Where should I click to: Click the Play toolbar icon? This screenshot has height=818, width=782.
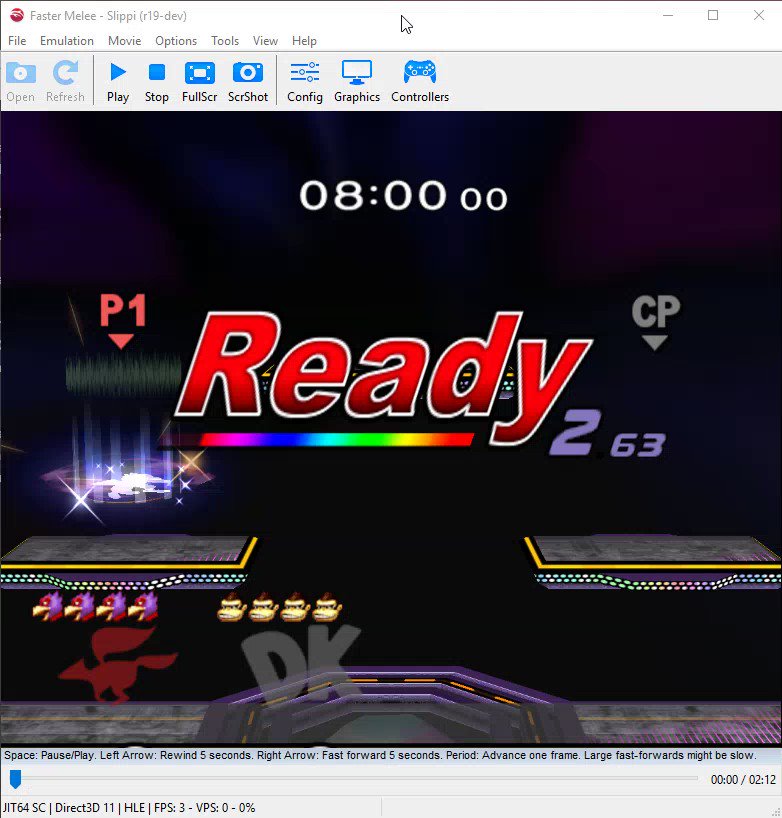(118, 82)
